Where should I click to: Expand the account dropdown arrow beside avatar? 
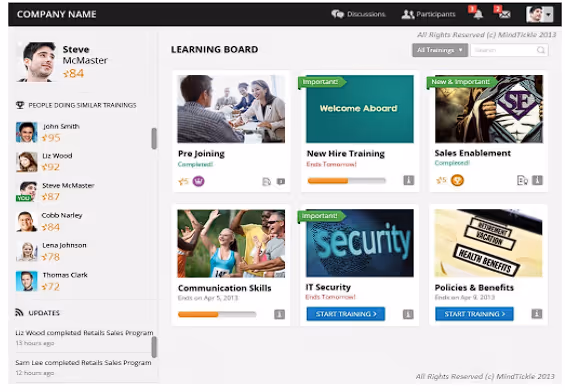click(x=548, y=15)
